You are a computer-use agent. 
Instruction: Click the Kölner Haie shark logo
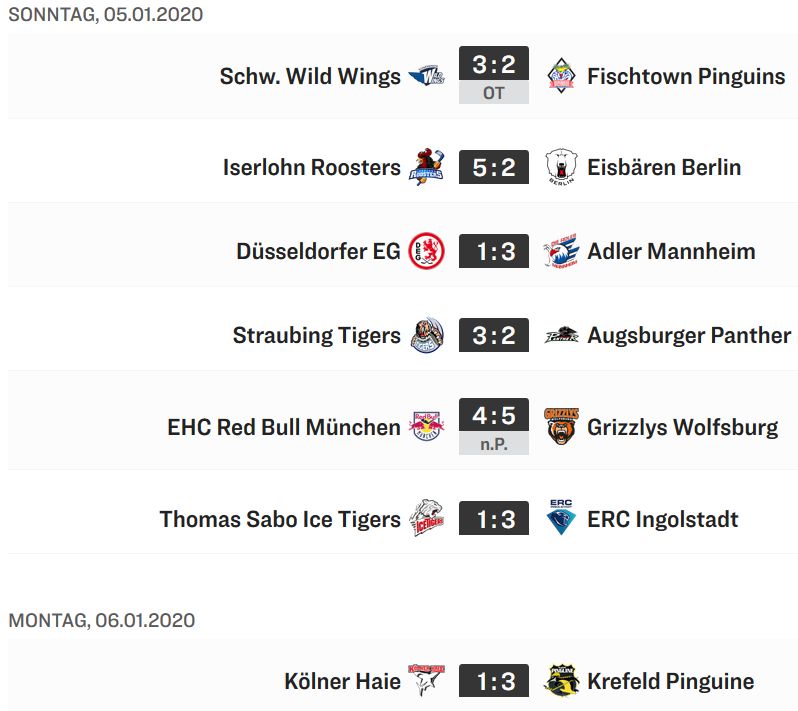pyautogui.click(x=426, y=680)
